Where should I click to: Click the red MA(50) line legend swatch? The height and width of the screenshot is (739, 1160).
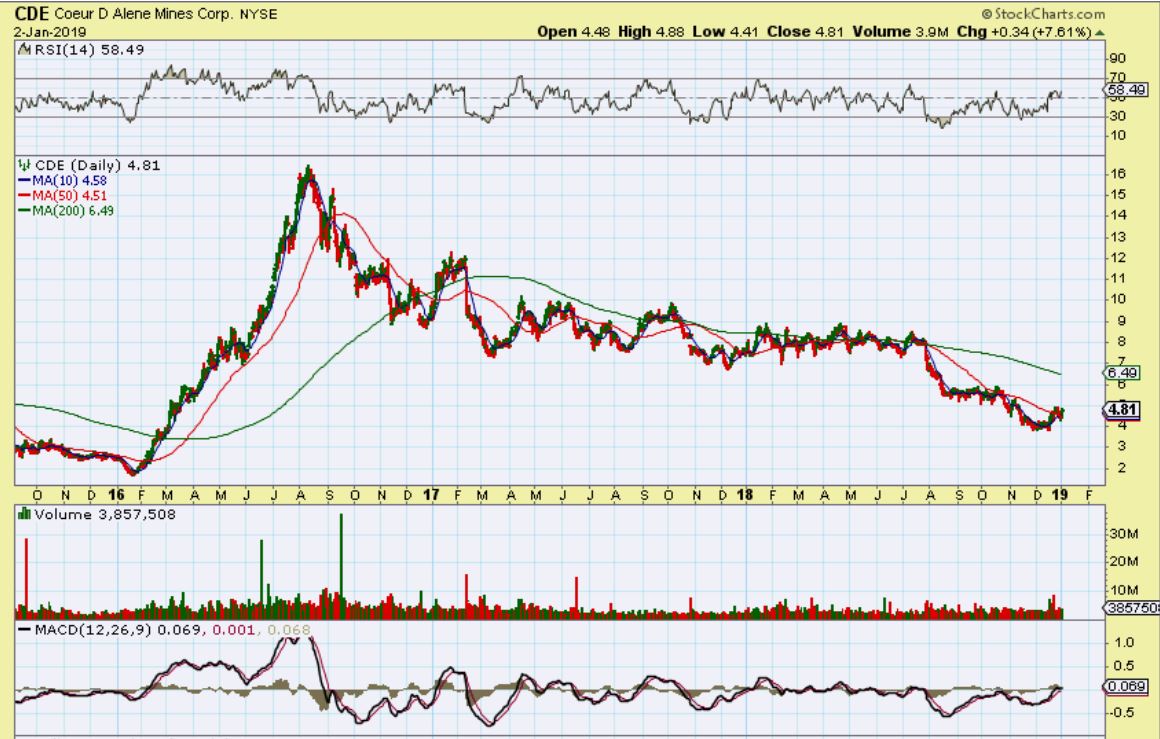pos(24,196)
